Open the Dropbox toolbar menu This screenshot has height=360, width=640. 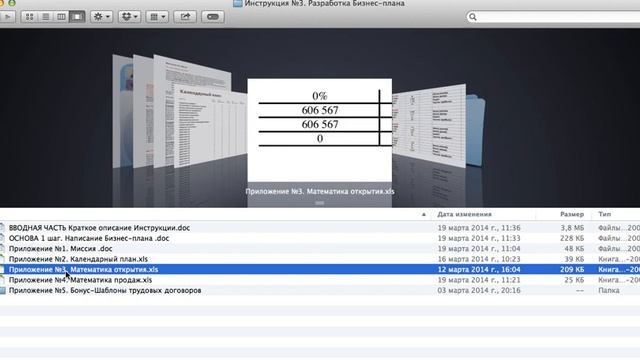pos(129,17)
